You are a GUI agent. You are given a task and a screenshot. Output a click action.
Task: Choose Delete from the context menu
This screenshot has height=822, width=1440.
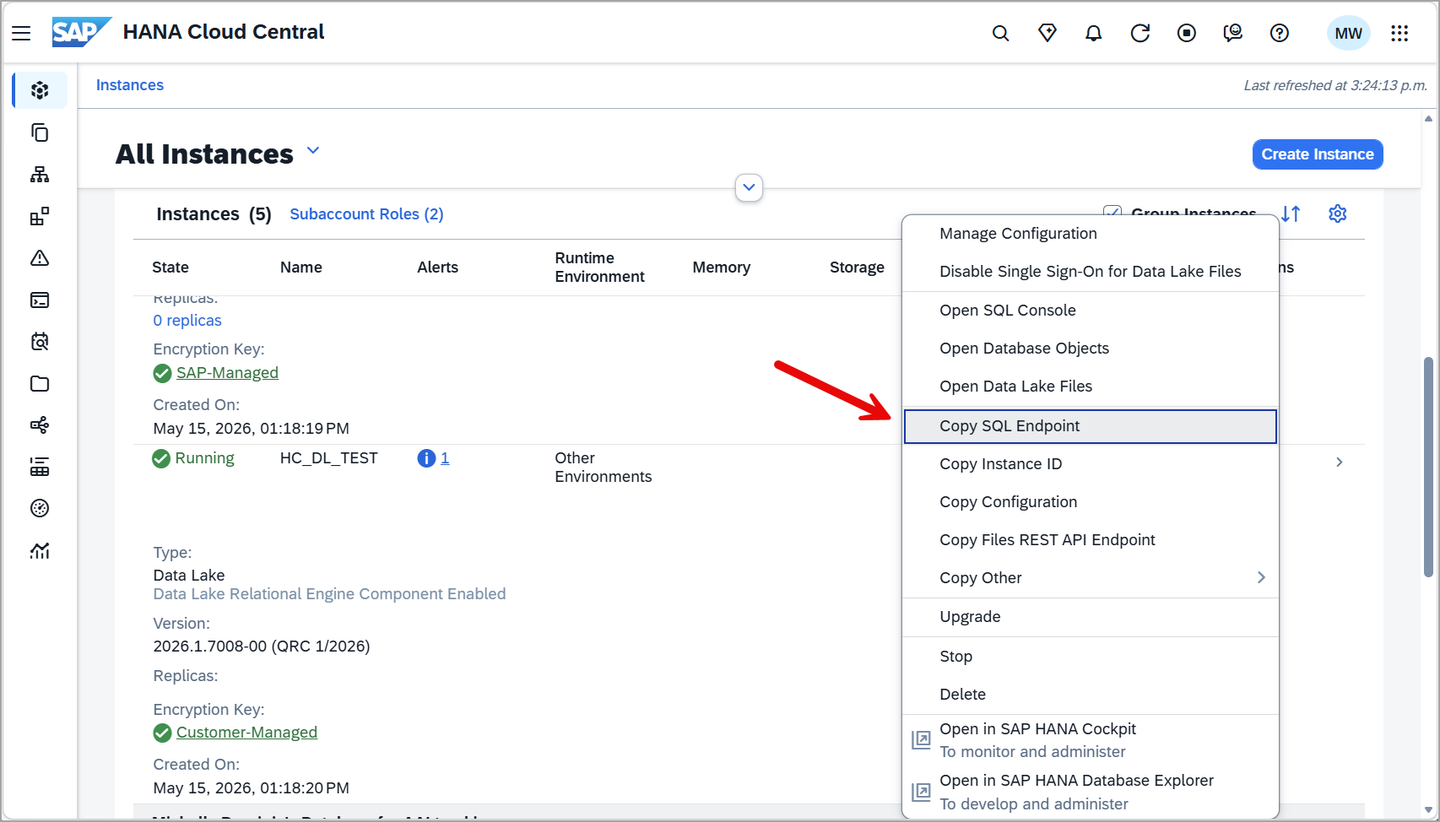[x=1090, y=694]
